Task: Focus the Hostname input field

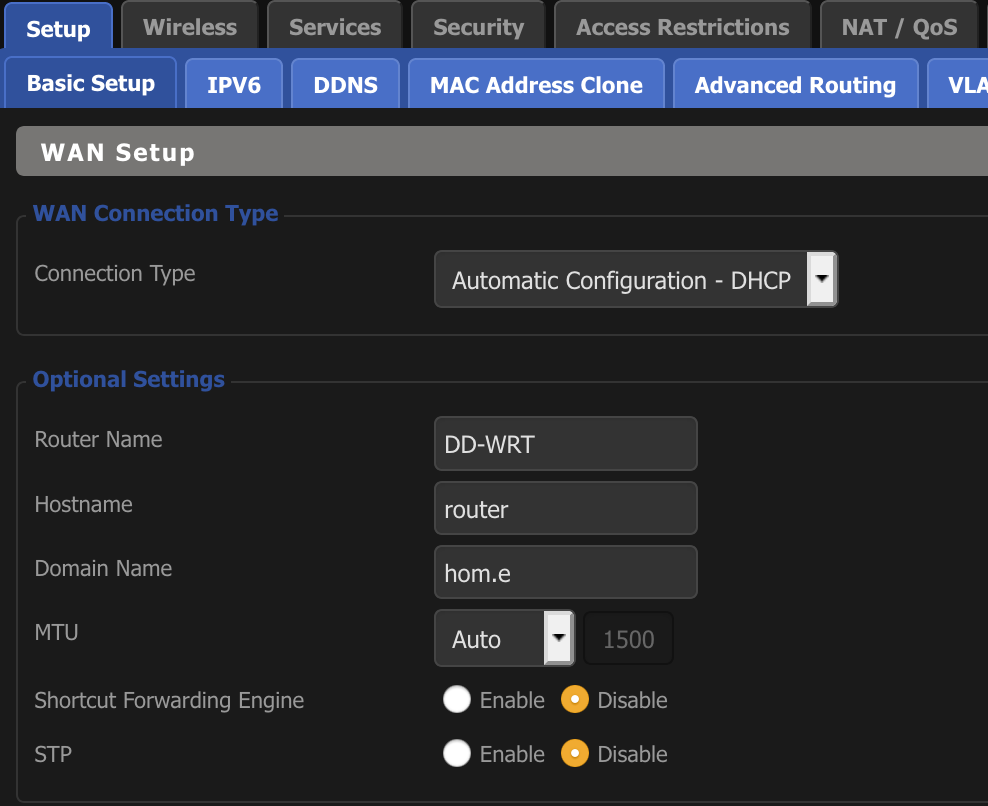Action: pos(565,509)
